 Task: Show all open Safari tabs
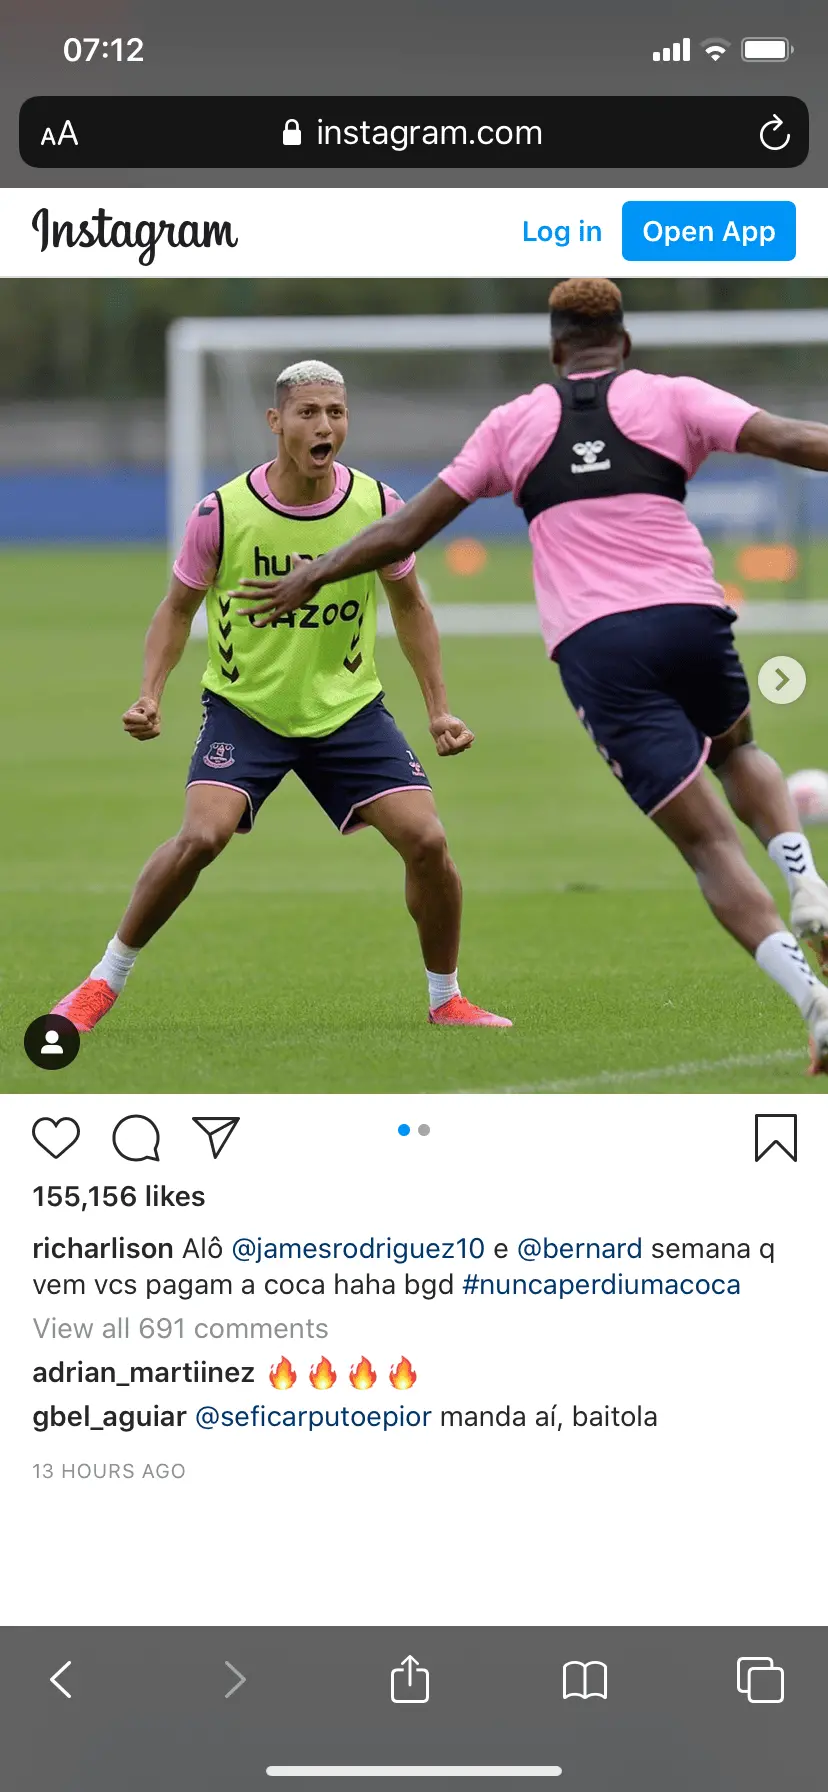click(x=760, y=1679)
